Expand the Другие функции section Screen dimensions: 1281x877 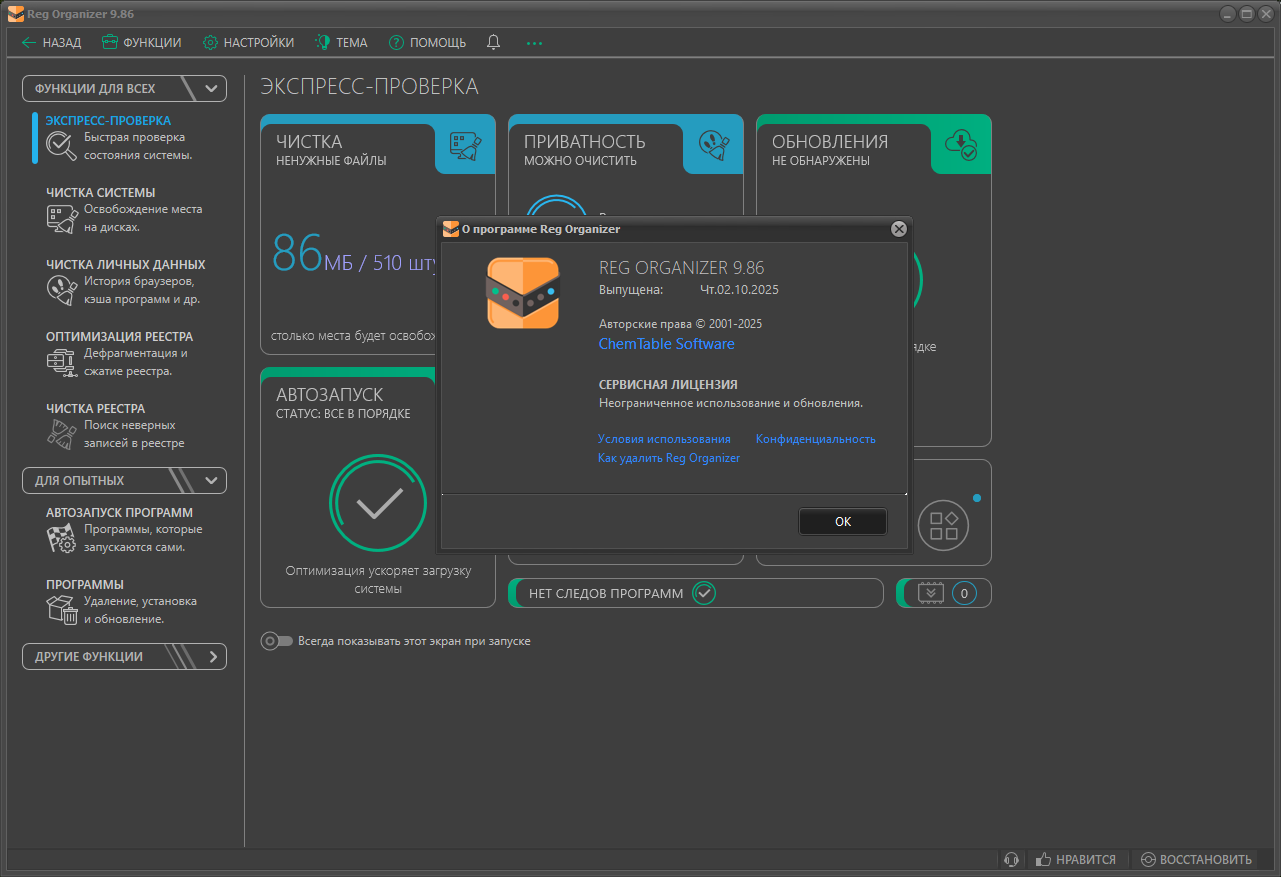point(212,657)
